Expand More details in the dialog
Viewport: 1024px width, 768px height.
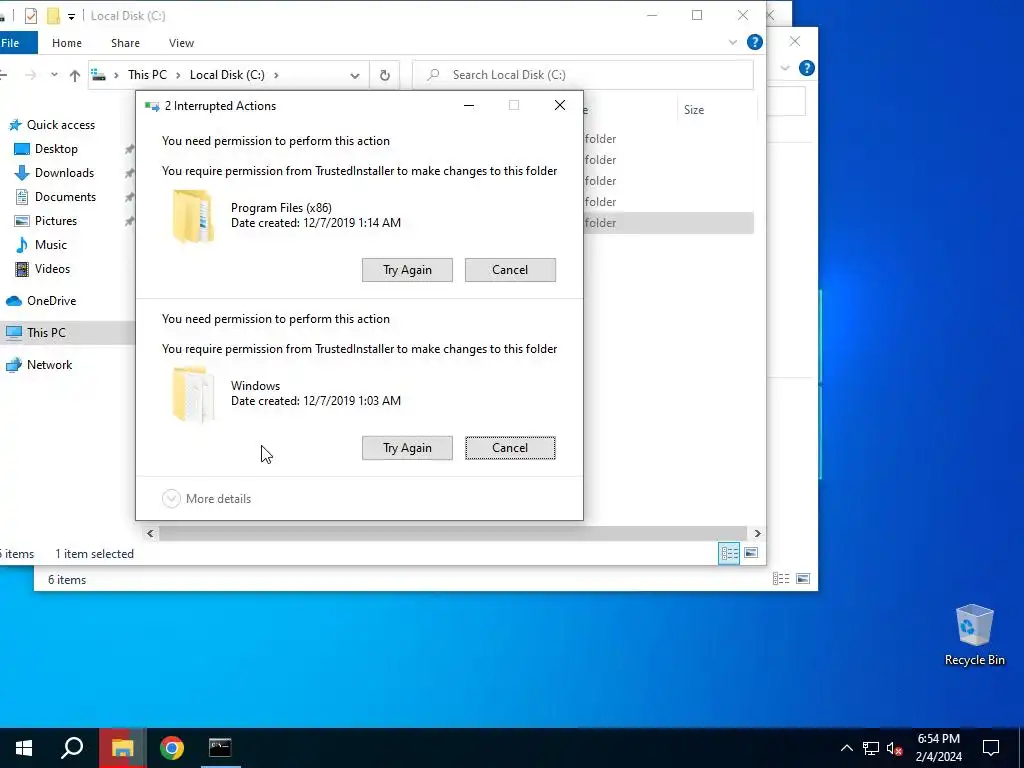(206, 498)
